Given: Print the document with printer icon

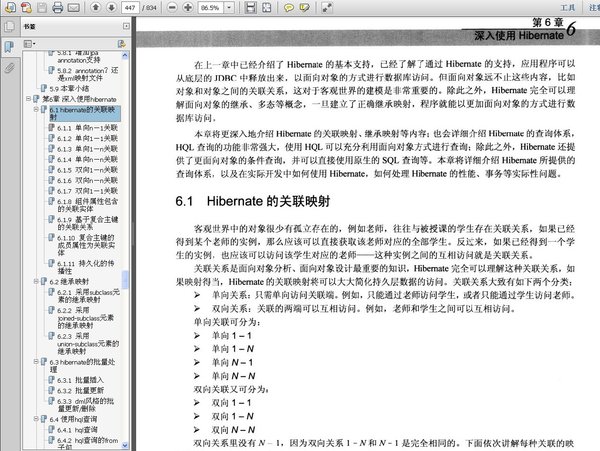Looking at the screenshot, I should point(58,7).
